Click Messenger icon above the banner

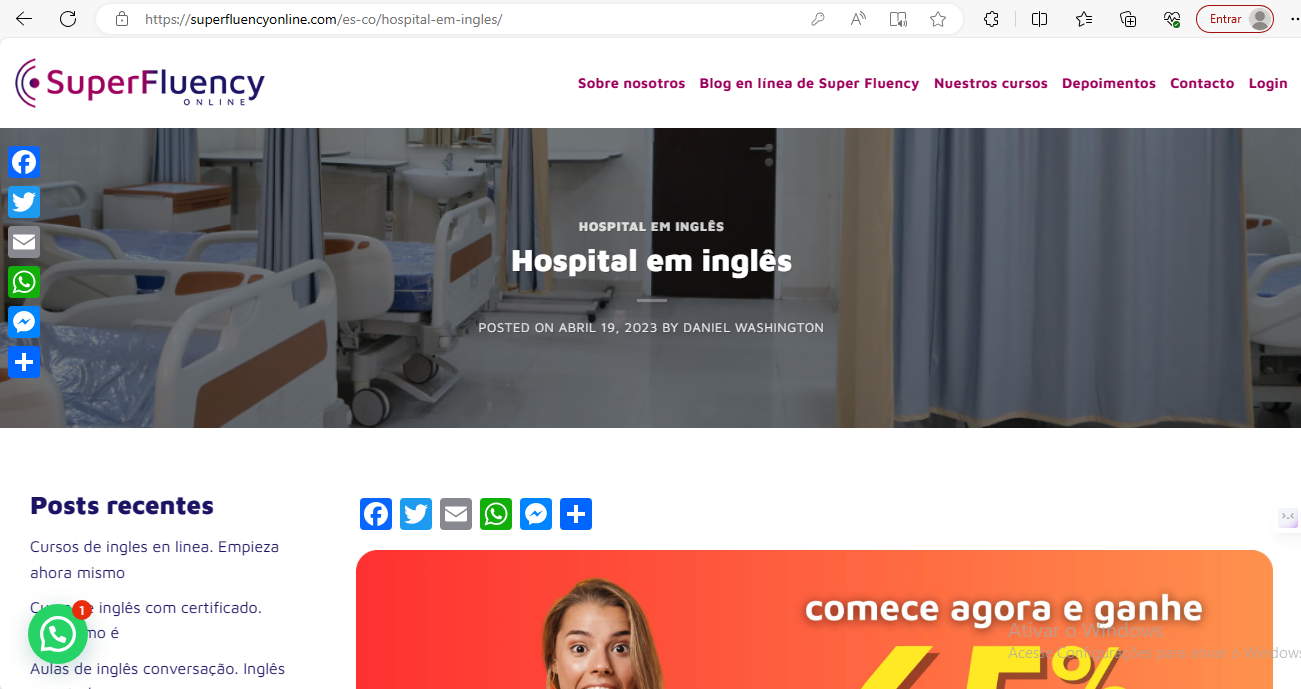pyautogui.click(x=536, y=514)
